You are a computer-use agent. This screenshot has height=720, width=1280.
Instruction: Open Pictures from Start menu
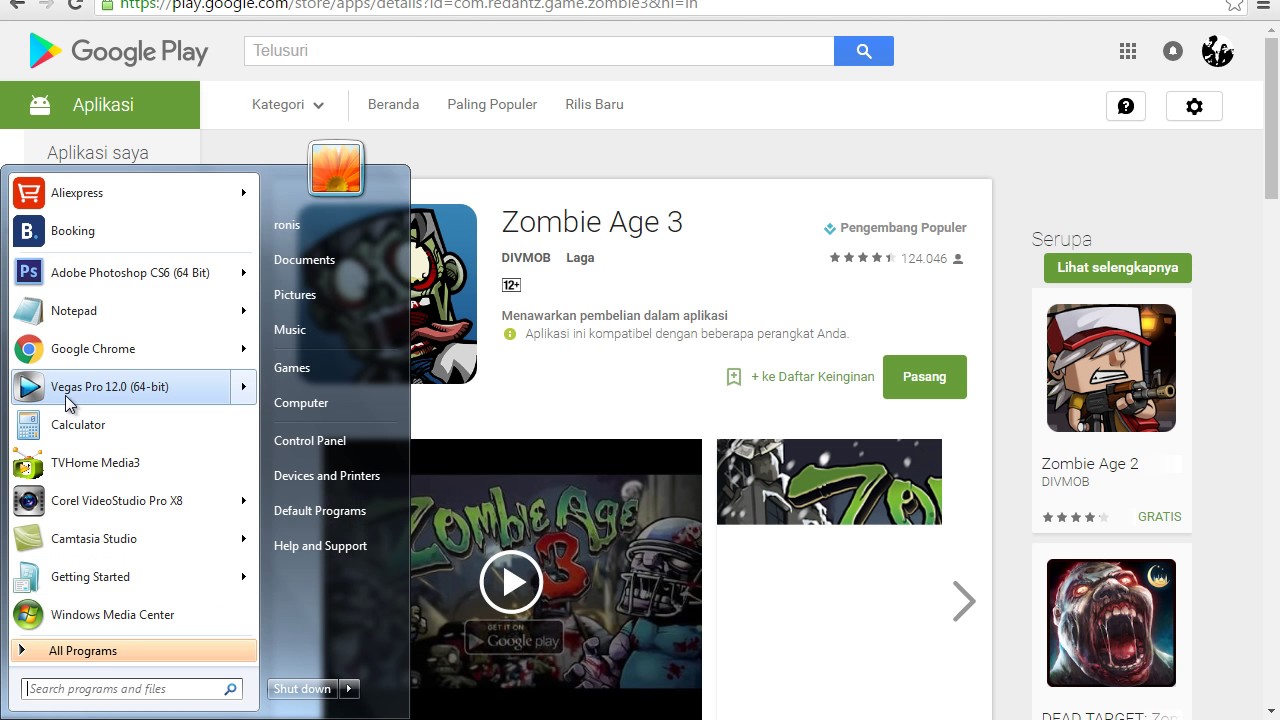tap(295, 295)
